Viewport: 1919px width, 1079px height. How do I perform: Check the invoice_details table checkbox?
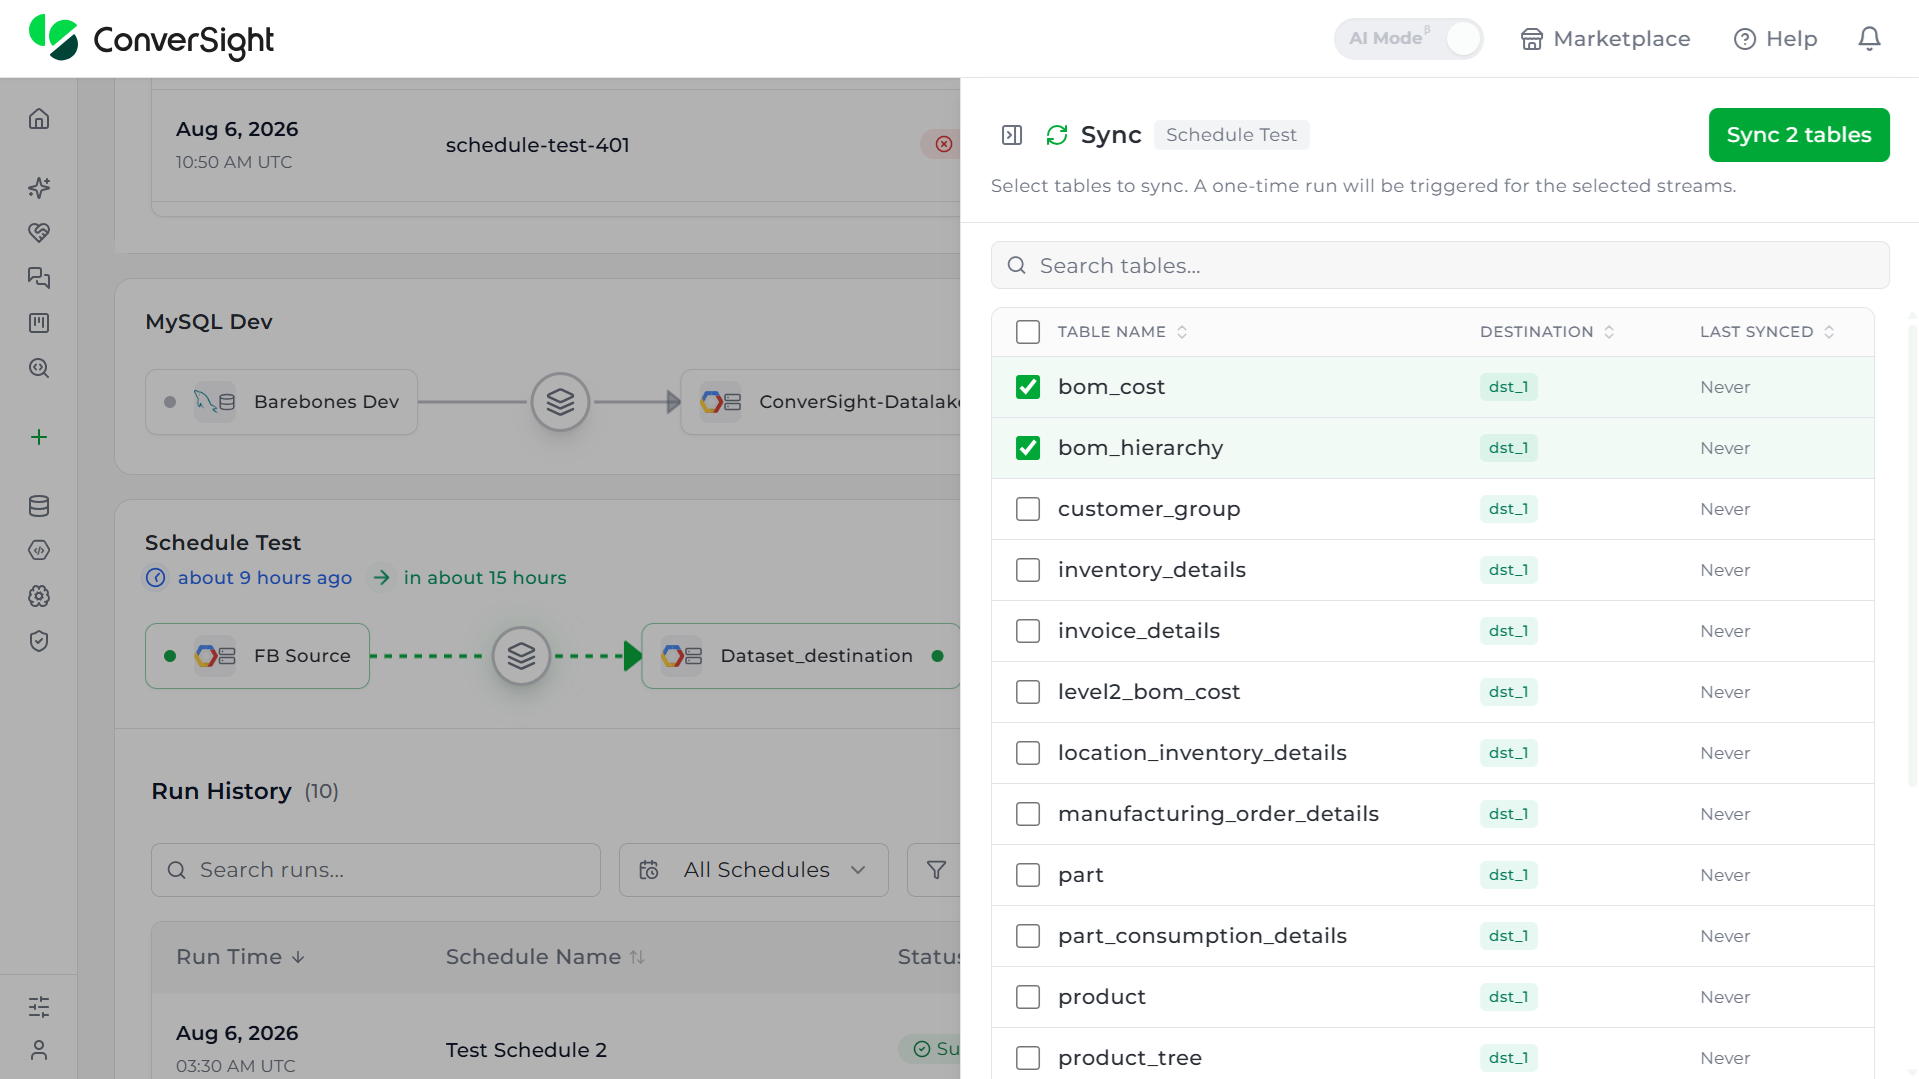(1028, 631)
